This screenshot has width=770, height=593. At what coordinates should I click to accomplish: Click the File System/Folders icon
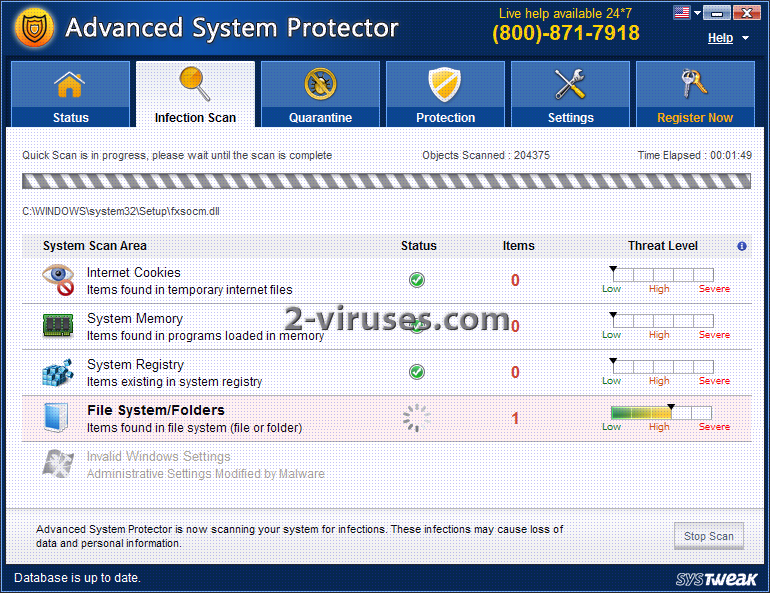(x=56, y=418)
